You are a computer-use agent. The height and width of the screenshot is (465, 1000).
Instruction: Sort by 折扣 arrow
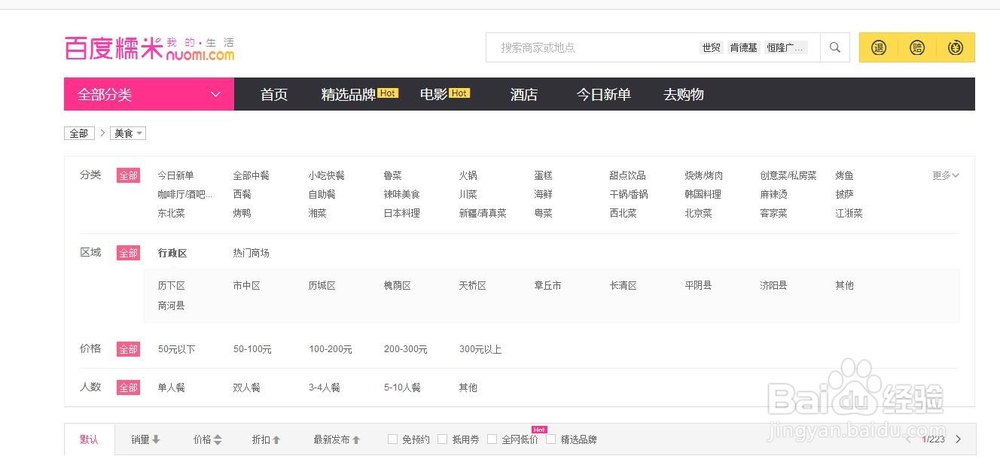click(x=266, y=439)
